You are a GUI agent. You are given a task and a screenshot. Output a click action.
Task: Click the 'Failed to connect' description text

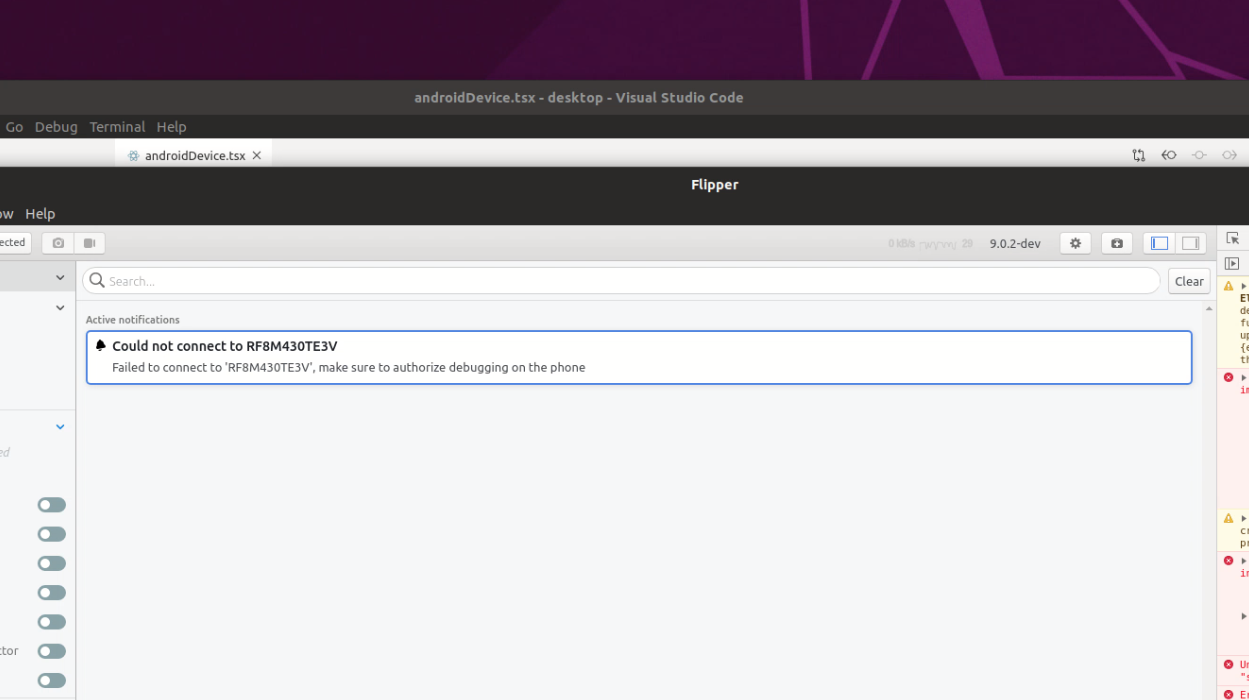click(349, 367)
